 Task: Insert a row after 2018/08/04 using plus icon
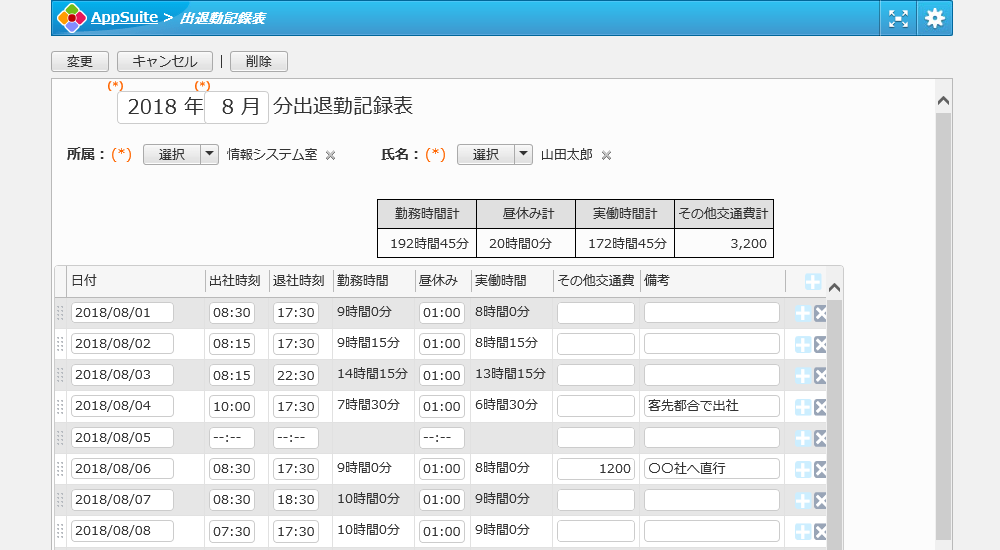(x=802, y=407)
